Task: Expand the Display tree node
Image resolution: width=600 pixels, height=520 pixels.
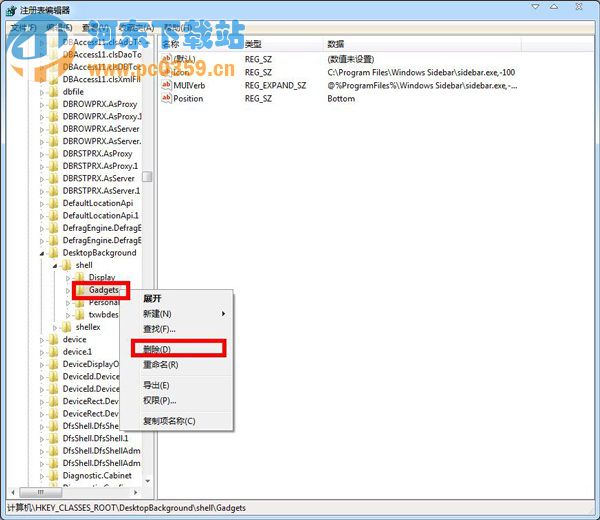Action: [68, 278]
